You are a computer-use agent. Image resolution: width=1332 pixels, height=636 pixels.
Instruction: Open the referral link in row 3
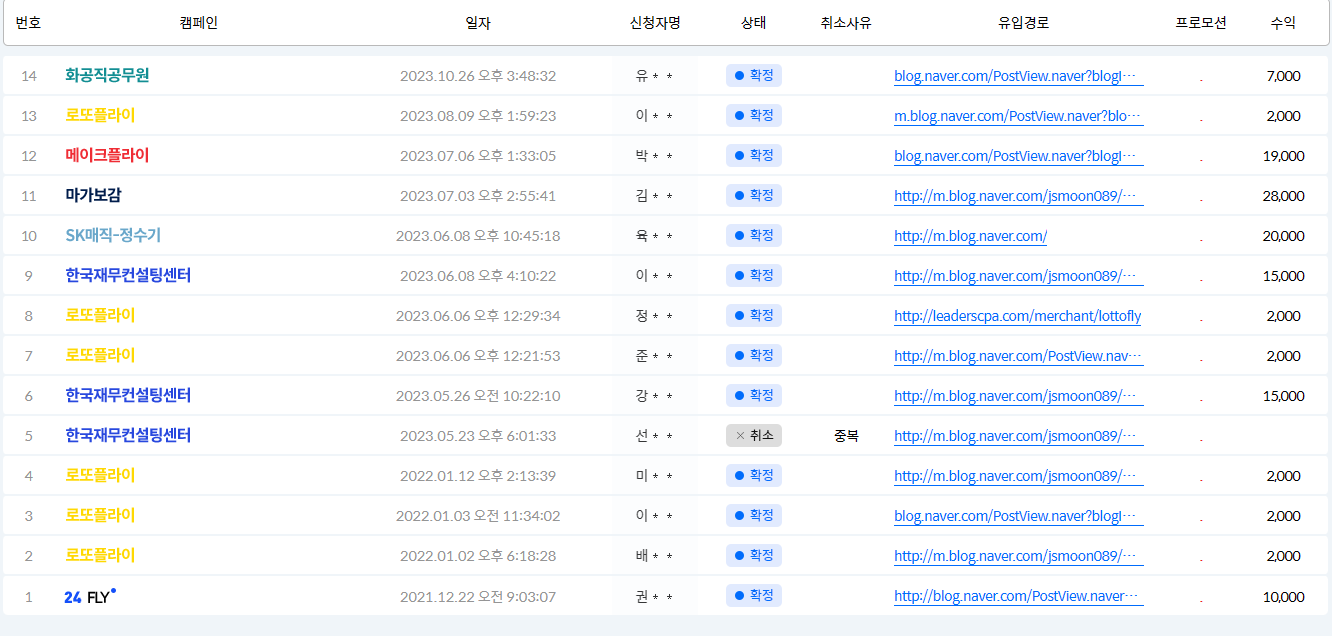[x=1018, y=516]
